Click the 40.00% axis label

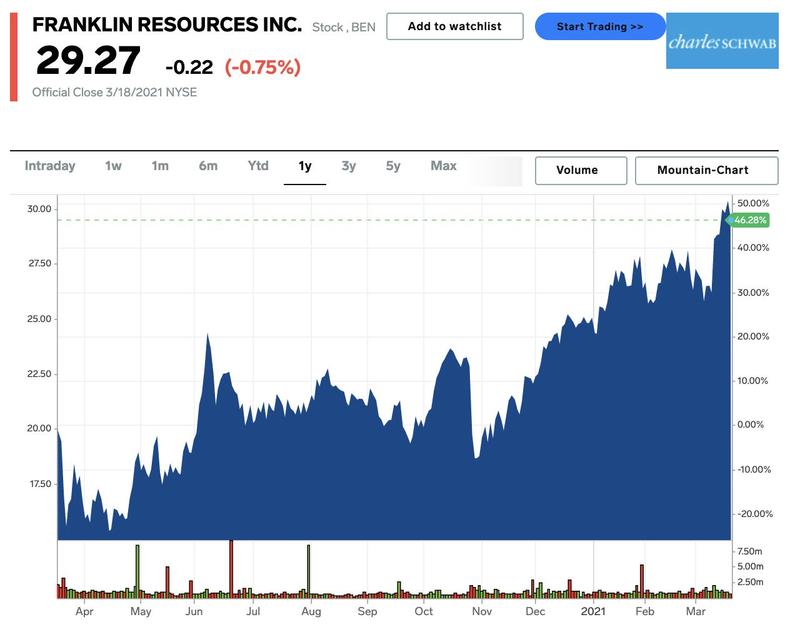(753, 248)
